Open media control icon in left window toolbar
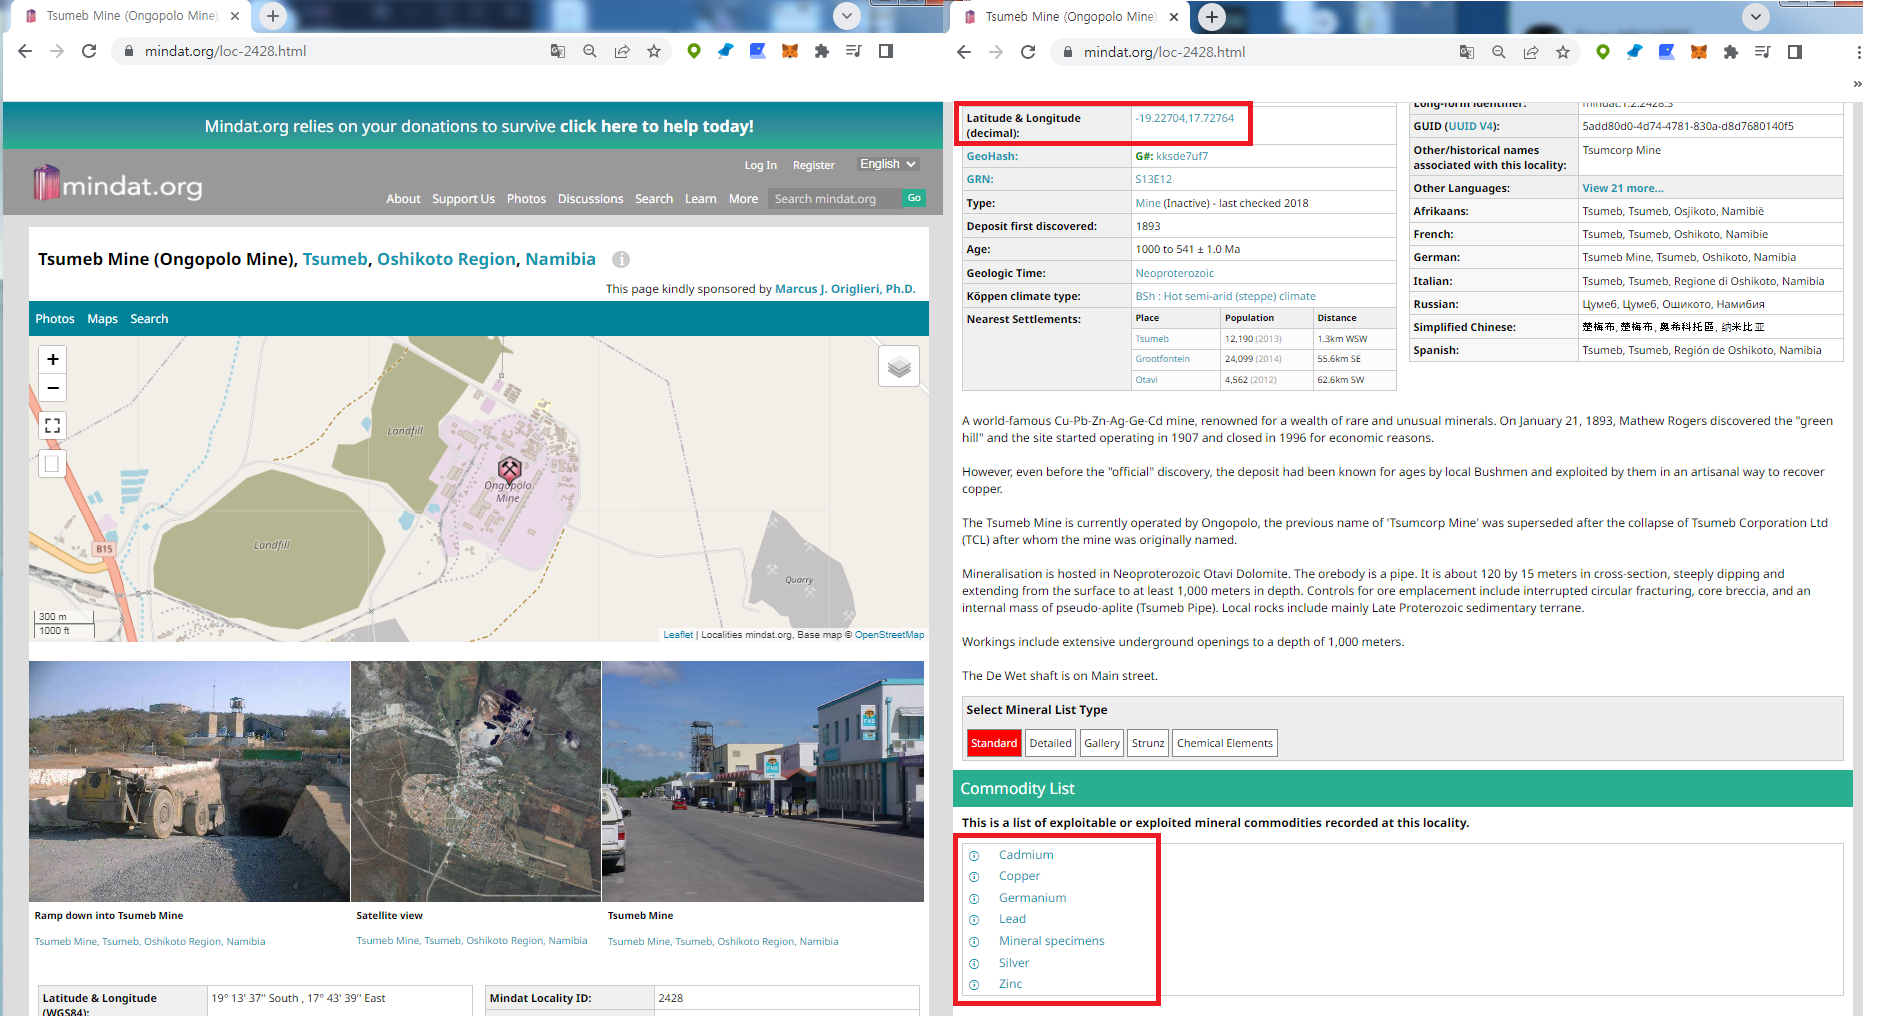This screenshot has width=1891, height=1016. 854,51
